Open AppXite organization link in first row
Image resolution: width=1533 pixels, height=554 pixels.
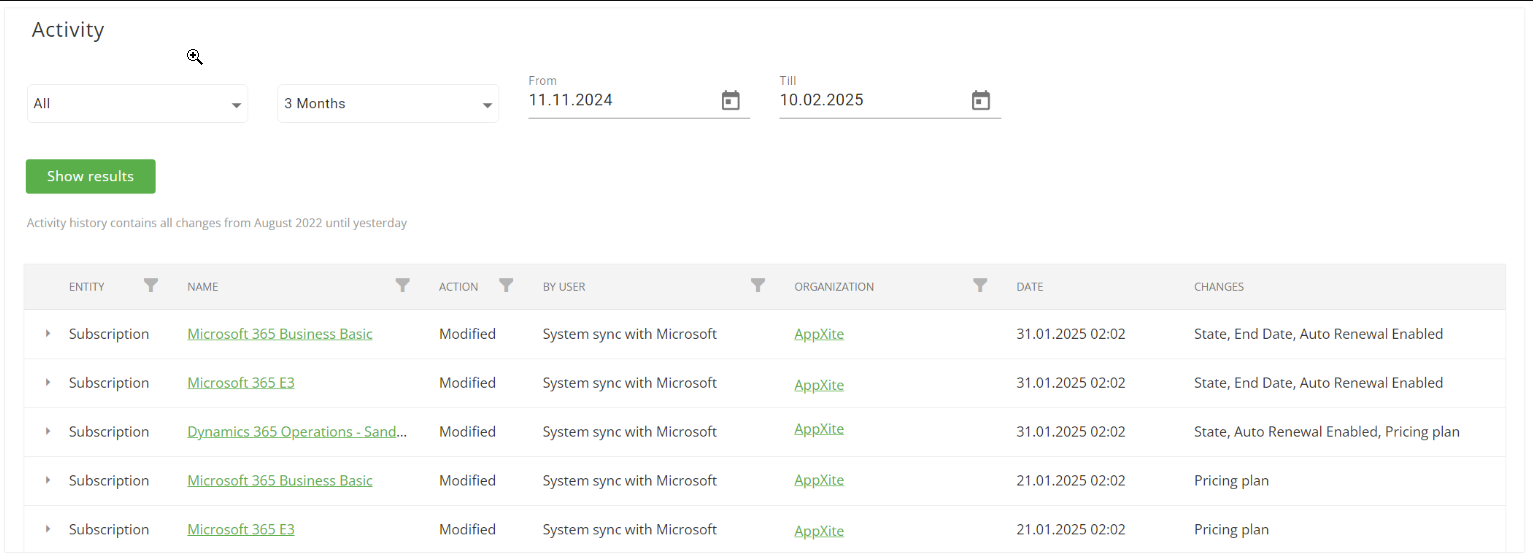click(x=819, y=334)
